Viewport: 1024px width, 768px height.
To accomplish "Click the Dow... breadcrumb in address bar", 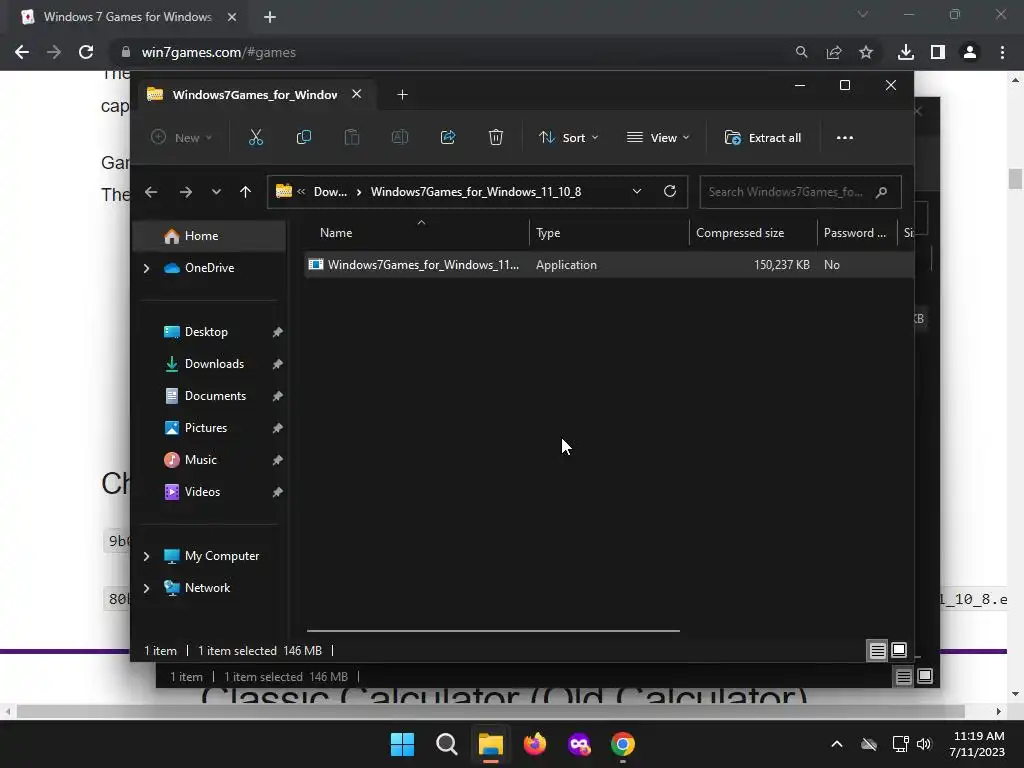I will pos(330,192).
